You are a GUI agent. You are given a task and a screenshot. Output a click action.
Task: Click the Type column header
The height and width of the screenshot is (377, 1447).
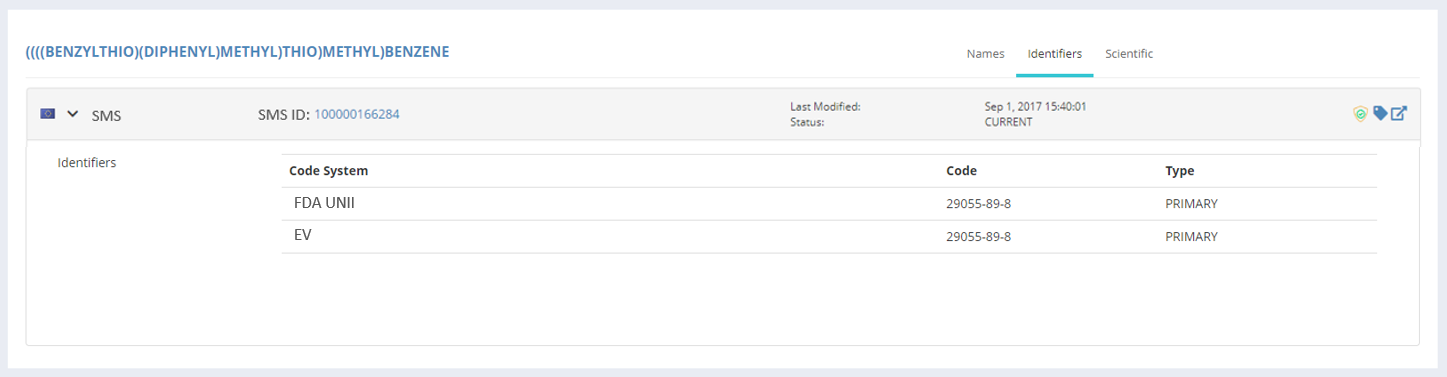click(1180, 171)
